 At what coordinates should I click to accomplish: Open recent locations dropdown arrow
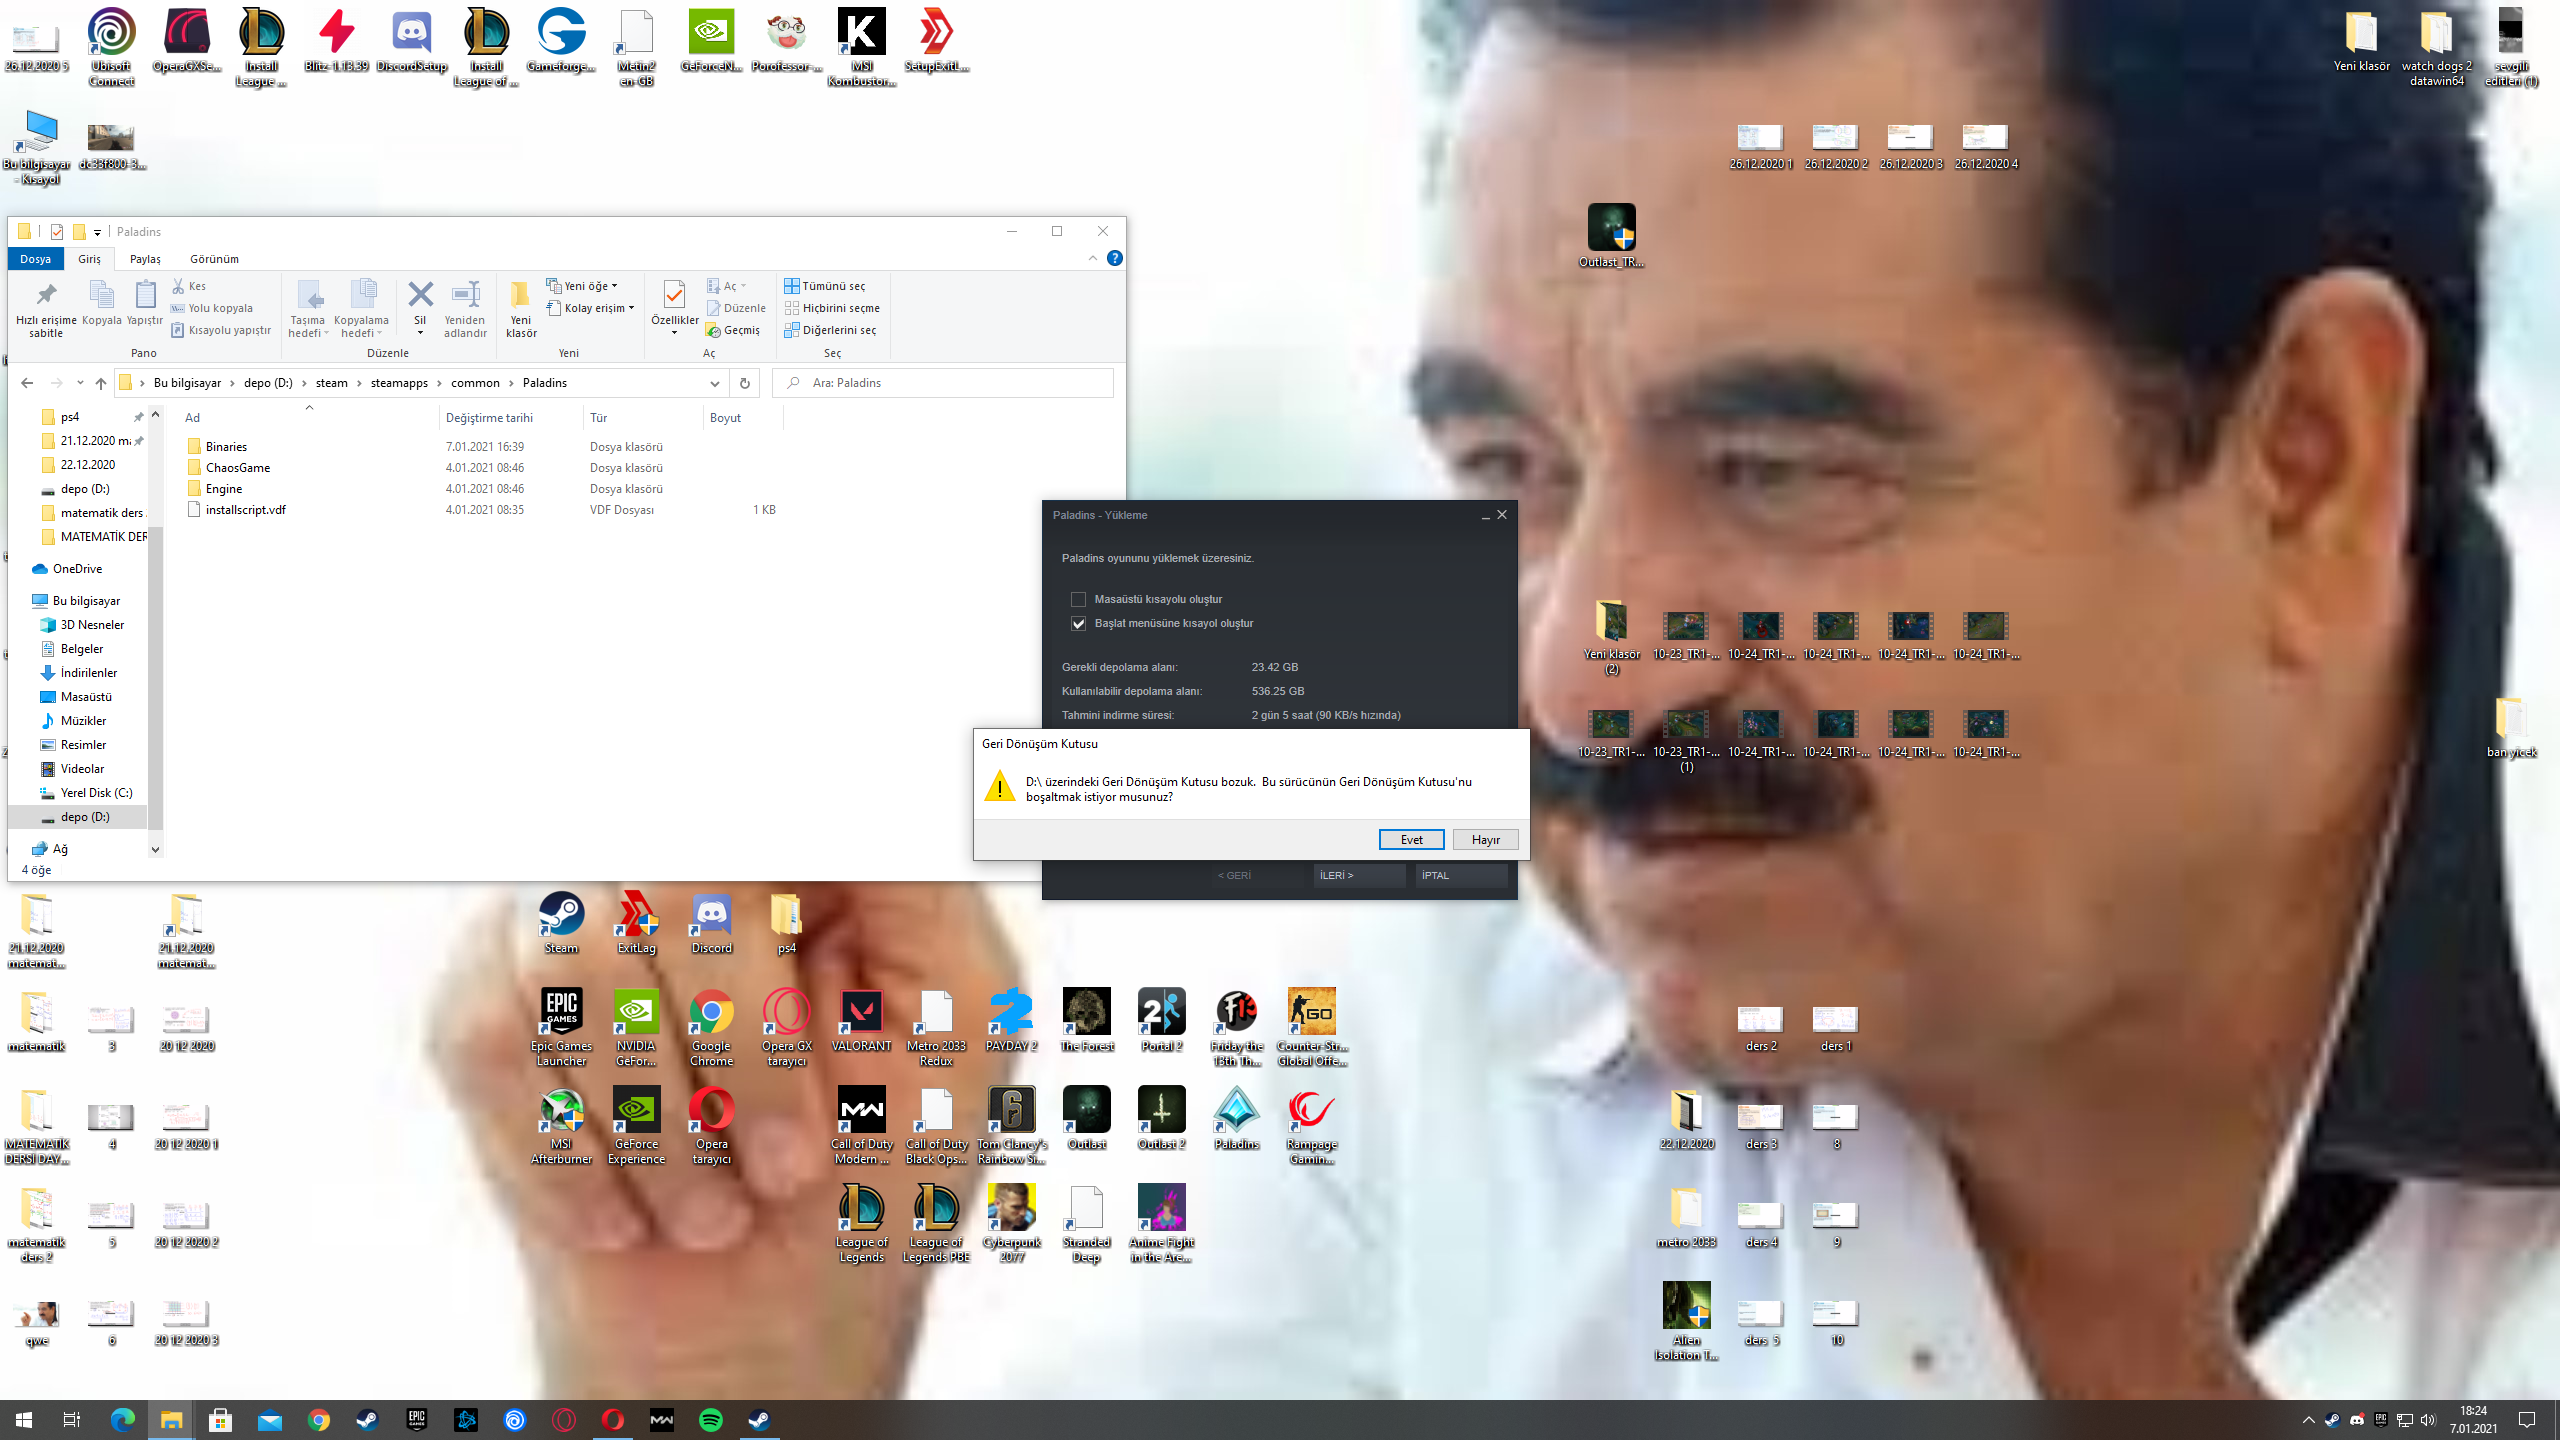pyautogui.click(x=80, y=383)
